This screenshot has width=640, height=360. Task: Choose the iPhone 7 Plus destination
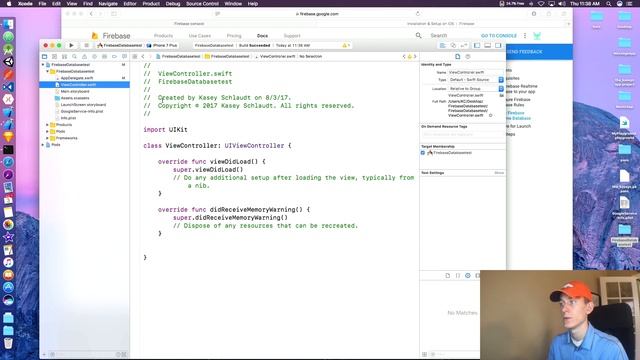pos(162,45)
